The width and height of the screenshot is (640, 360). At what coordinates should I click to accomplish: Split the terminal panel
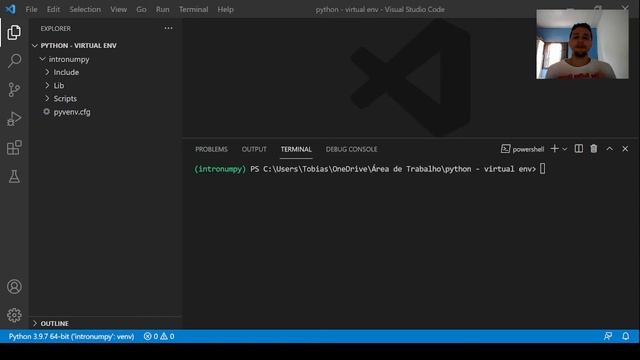(x=578, y=149)
